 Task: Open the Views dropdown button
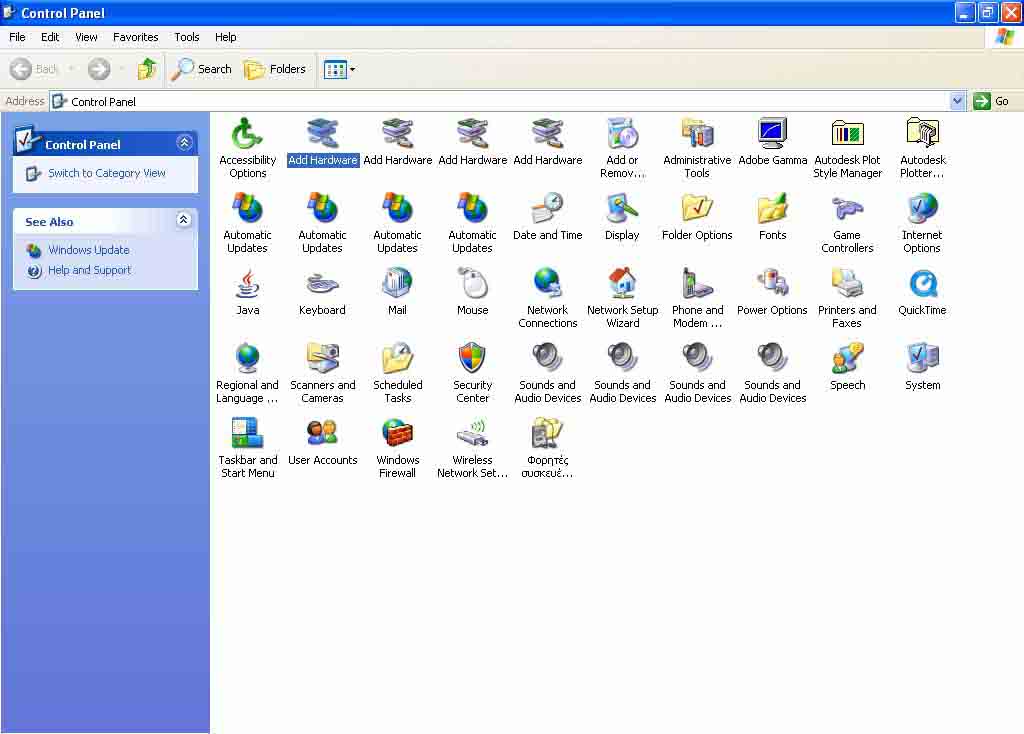pos(340,69)
